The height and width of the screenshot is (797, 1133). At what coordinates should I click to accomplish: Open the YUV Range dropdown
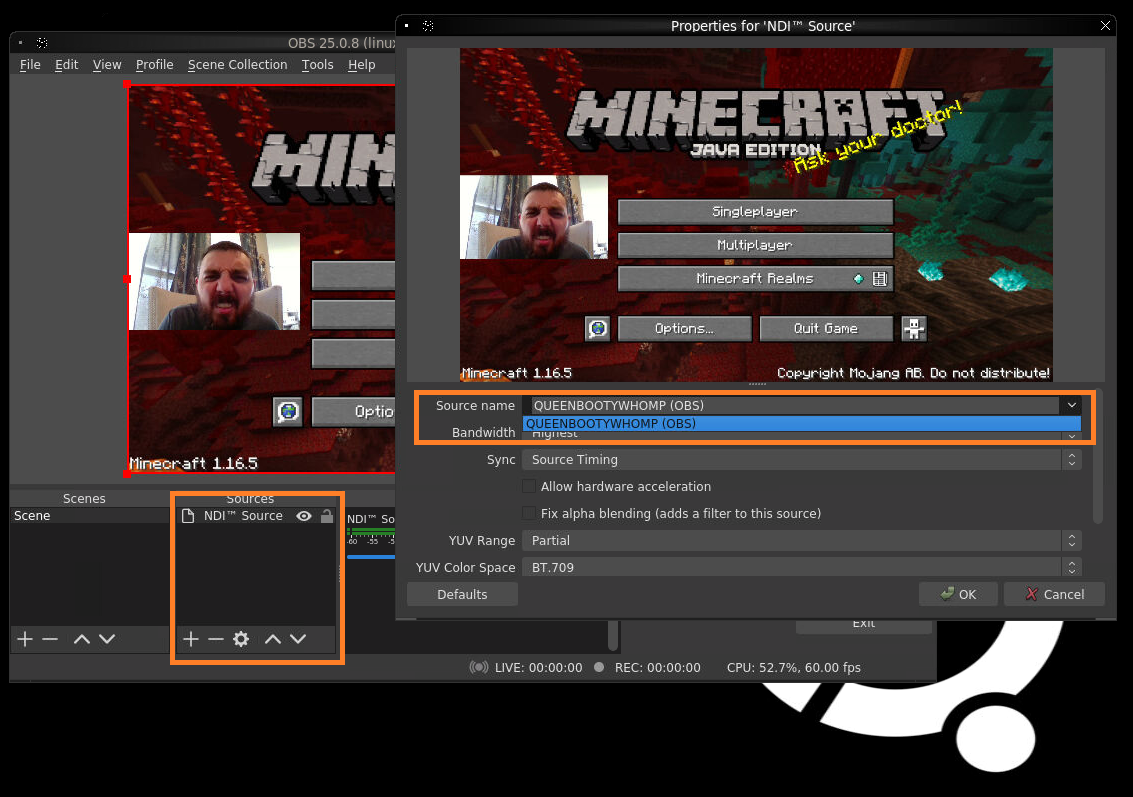[801, 540]
